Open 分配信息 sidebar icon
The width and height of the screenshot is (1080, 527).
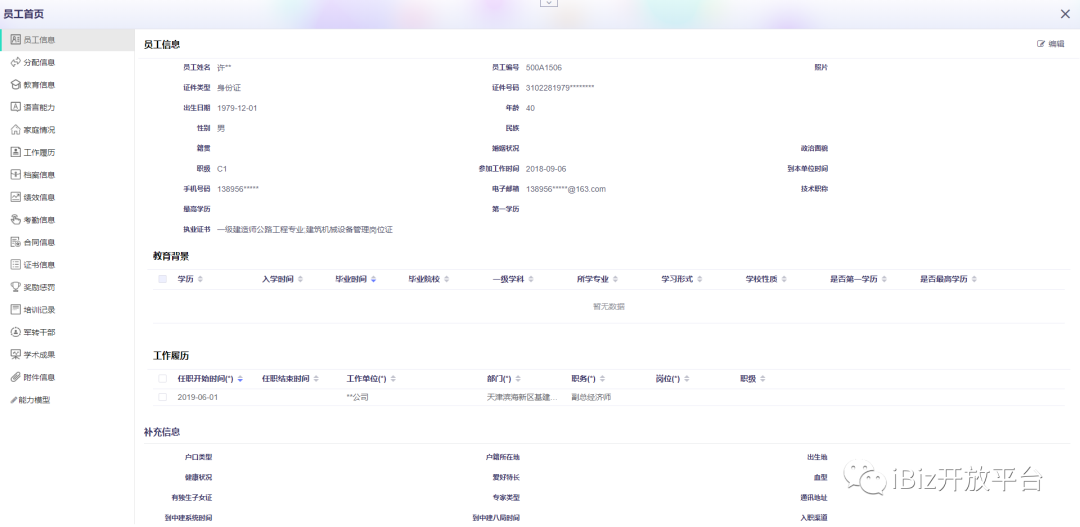[x=16, y=62]
